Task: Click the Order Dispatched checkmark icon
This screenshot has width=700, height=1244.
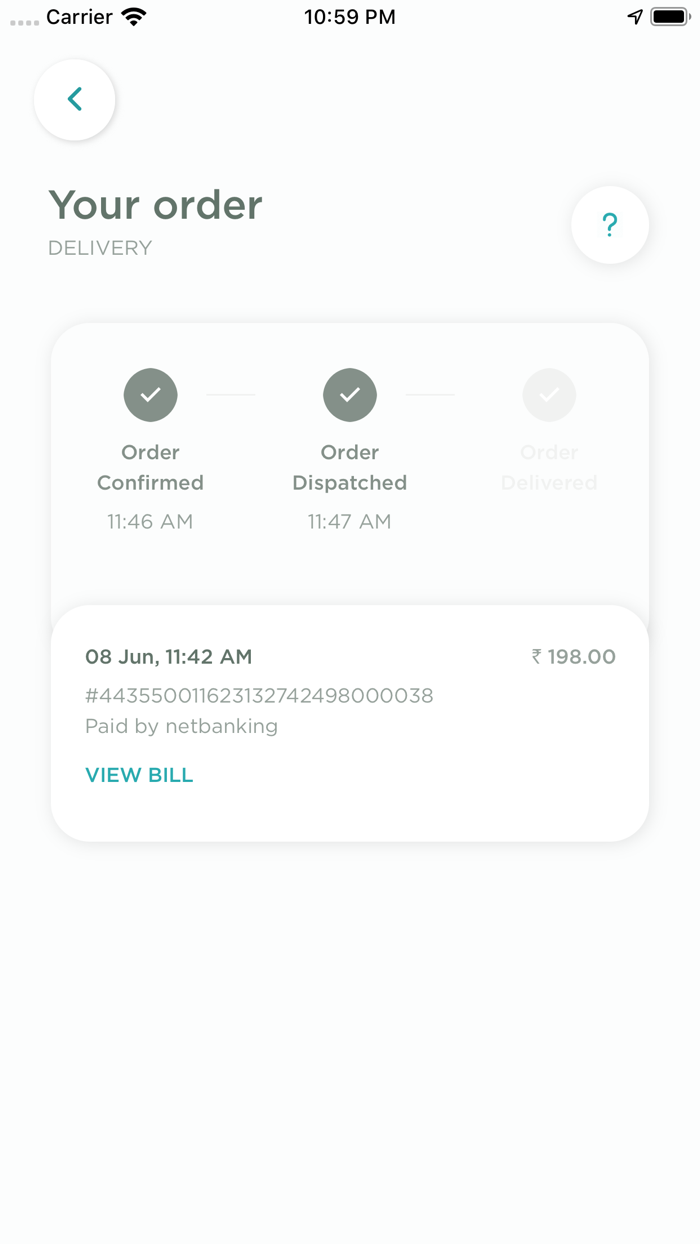Action: pyautogui.click(x=350, y=395)
